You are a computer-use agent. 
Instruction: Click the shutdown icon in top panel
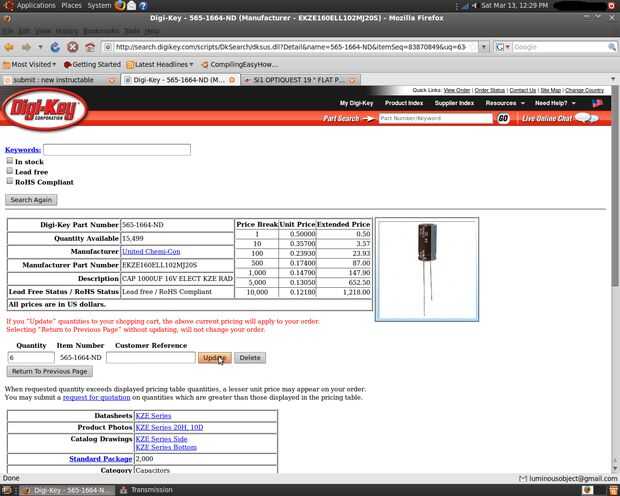click(612, 6)
